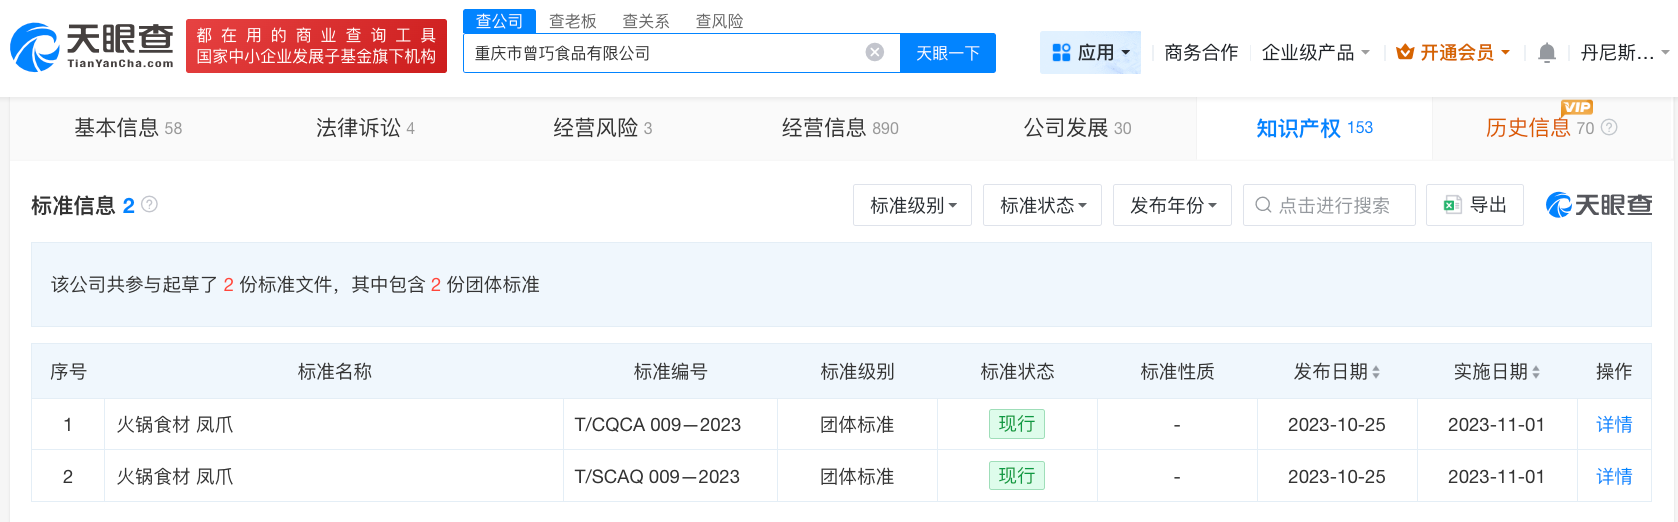The height and width of the screenshot is (522, 1678).
Task: Click the red 国家中小企业发展子基金 banner
Action: pos(316,46)
